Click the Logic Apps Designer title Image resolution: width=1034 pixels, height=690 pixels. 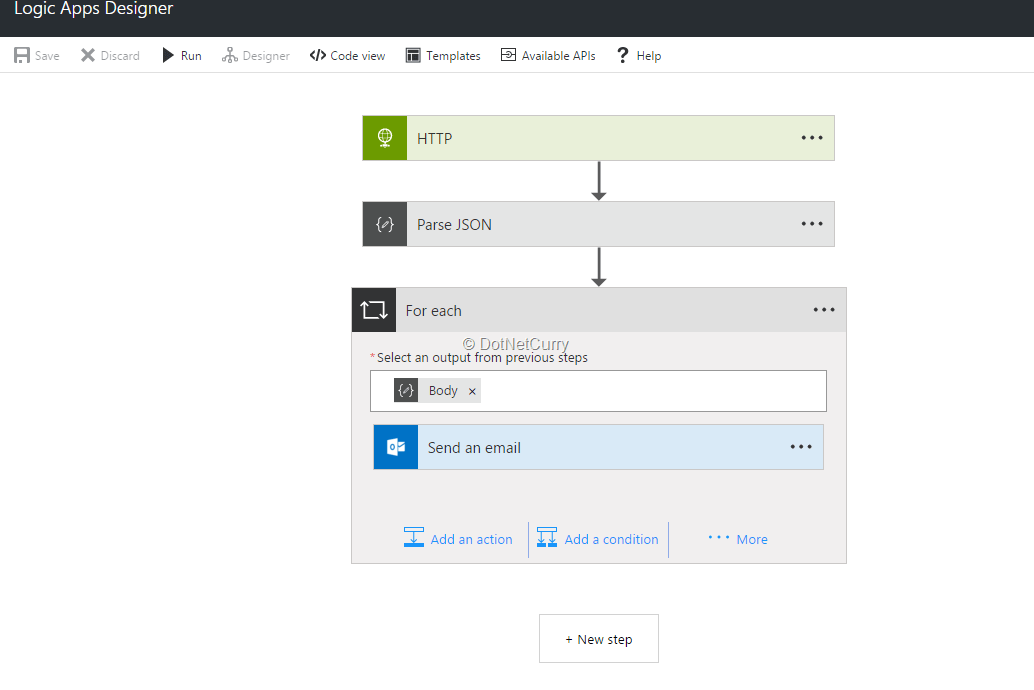[x=94, y=9]
